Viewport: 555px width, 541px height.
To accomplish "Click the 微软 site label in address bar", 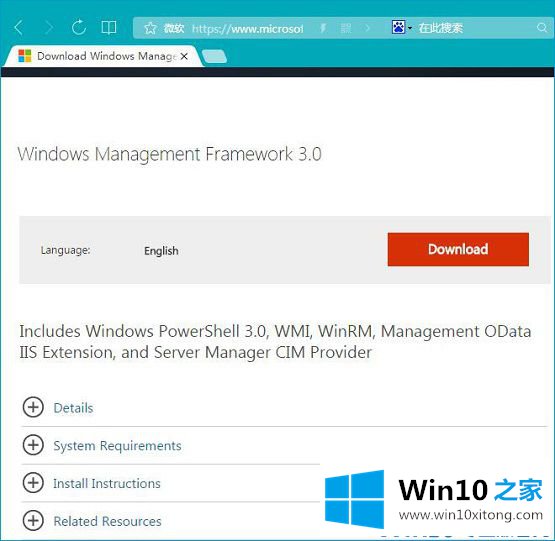I will point(174,28).
